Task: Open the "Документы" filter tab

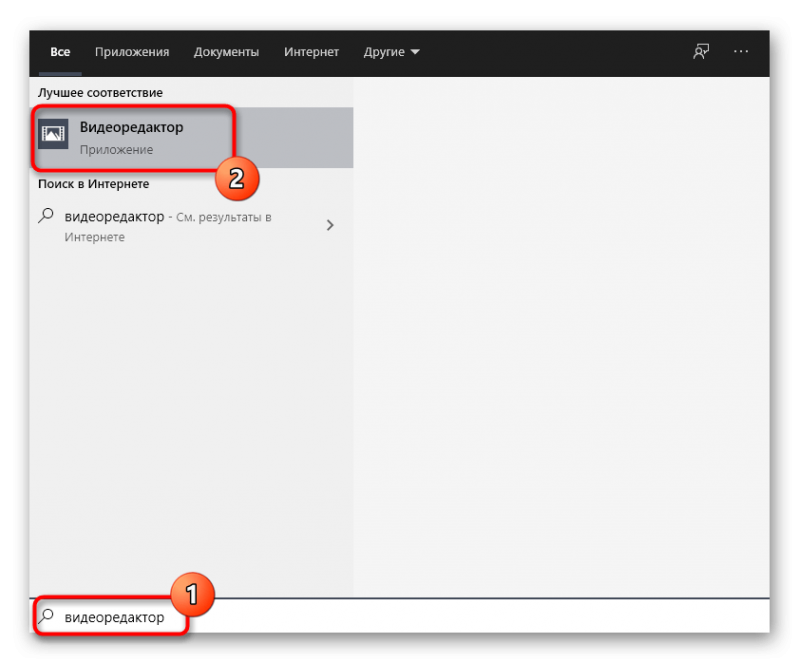Action: point(226,52)
